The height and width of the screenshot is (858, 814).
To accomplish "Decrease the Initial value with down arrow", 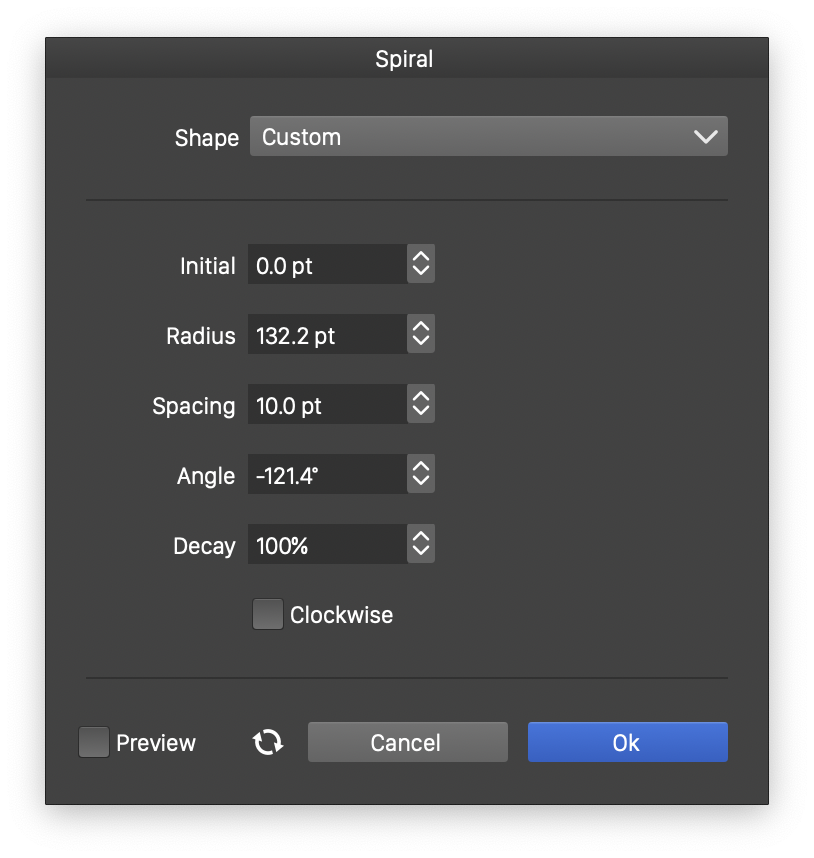I will (x=421, y=272).
